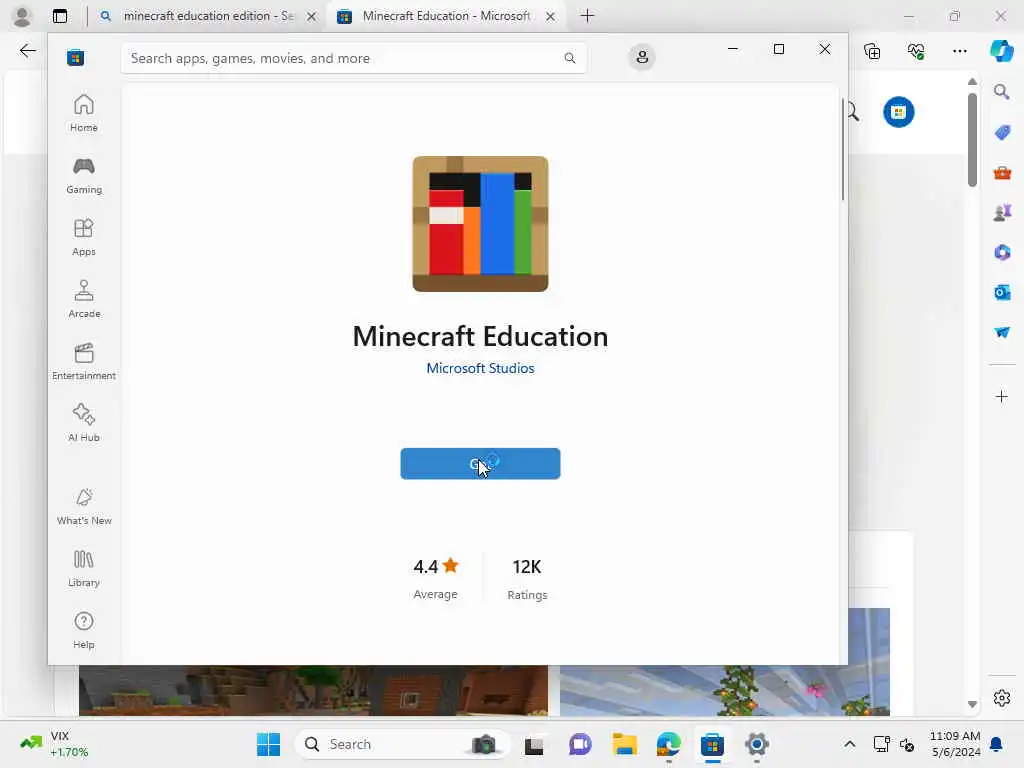This screenshot has width=1024, height=768.
Task: Open Edge sidebar settings gear
Action: [x=1002, y=698]
